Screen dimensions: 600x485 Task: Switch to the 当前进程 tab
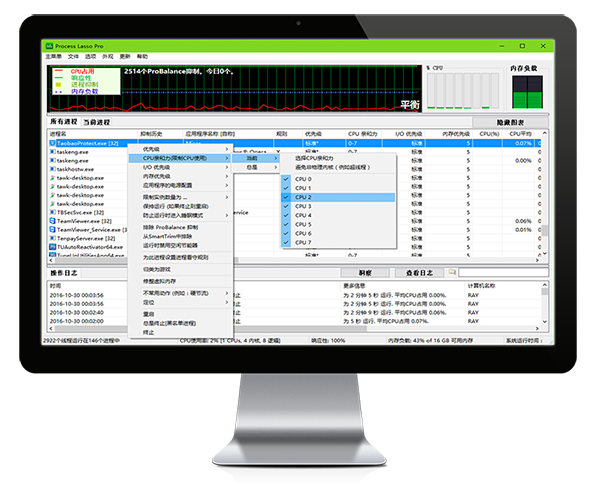point(97,122)
